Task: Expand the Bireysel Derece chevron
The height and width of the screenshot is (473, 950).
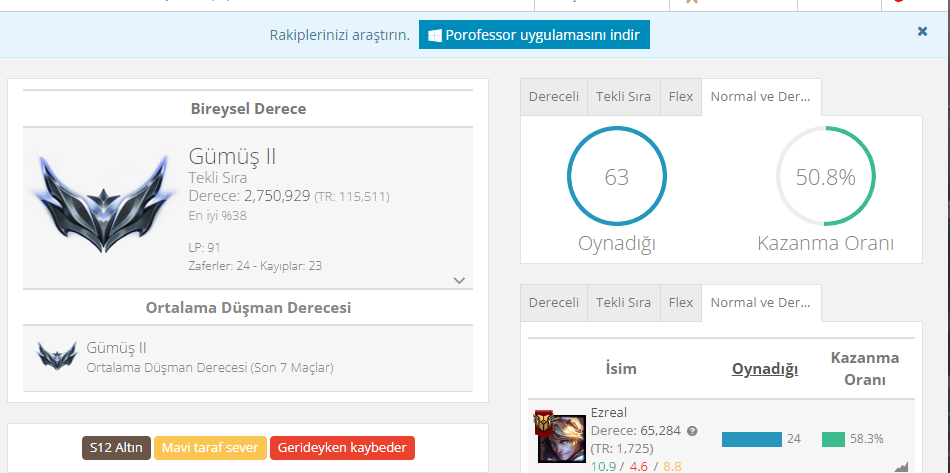Action: coord(459,280)
